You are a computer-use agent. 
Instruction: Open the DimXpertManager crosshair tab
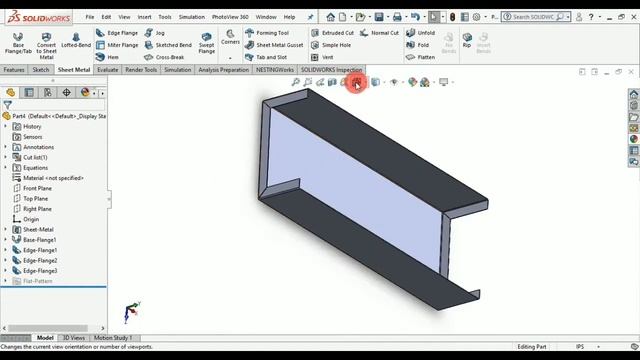67,93
